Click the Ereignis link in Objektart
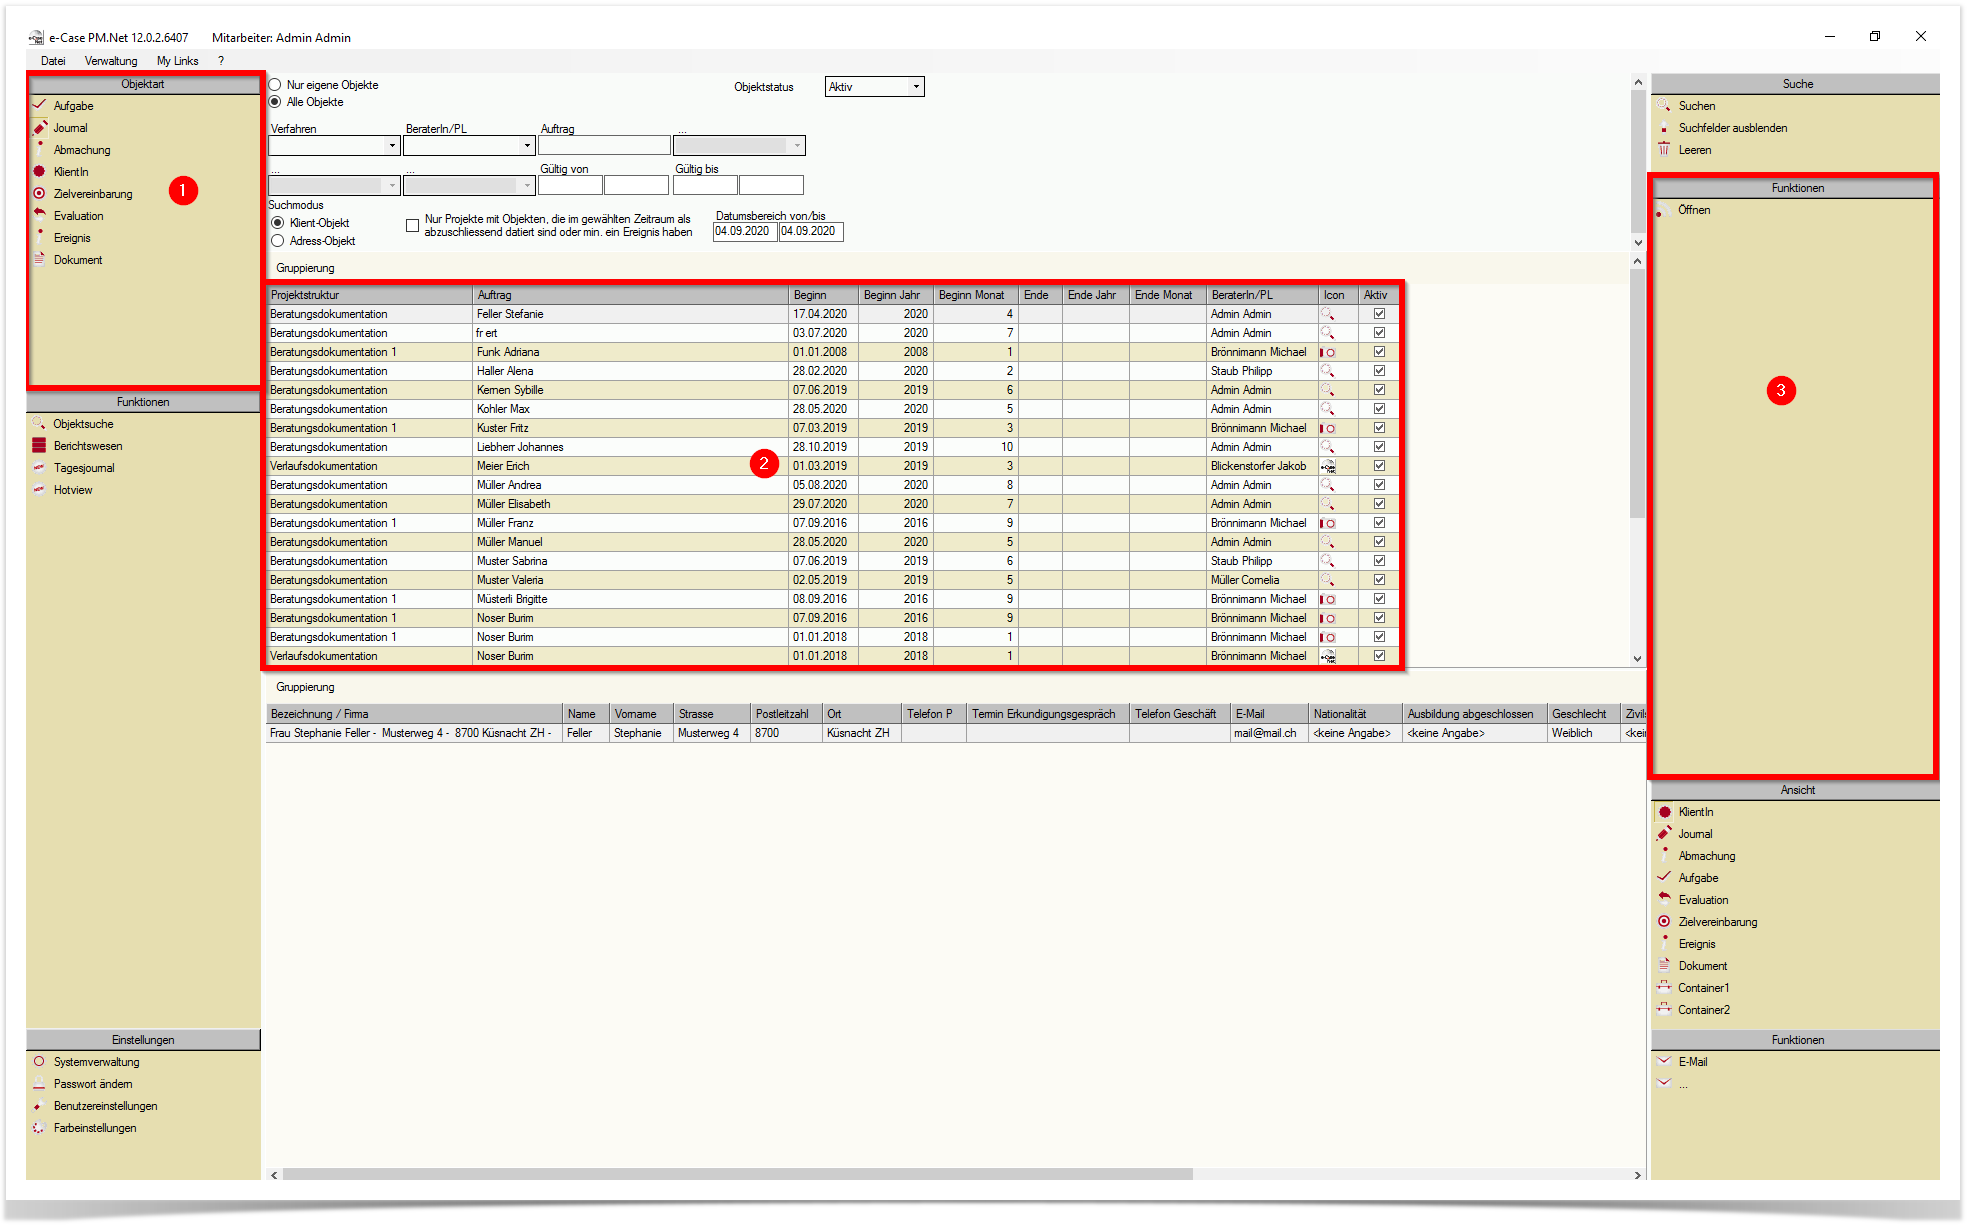Viewport: 1974px width, 1229px height. [72, 238]
